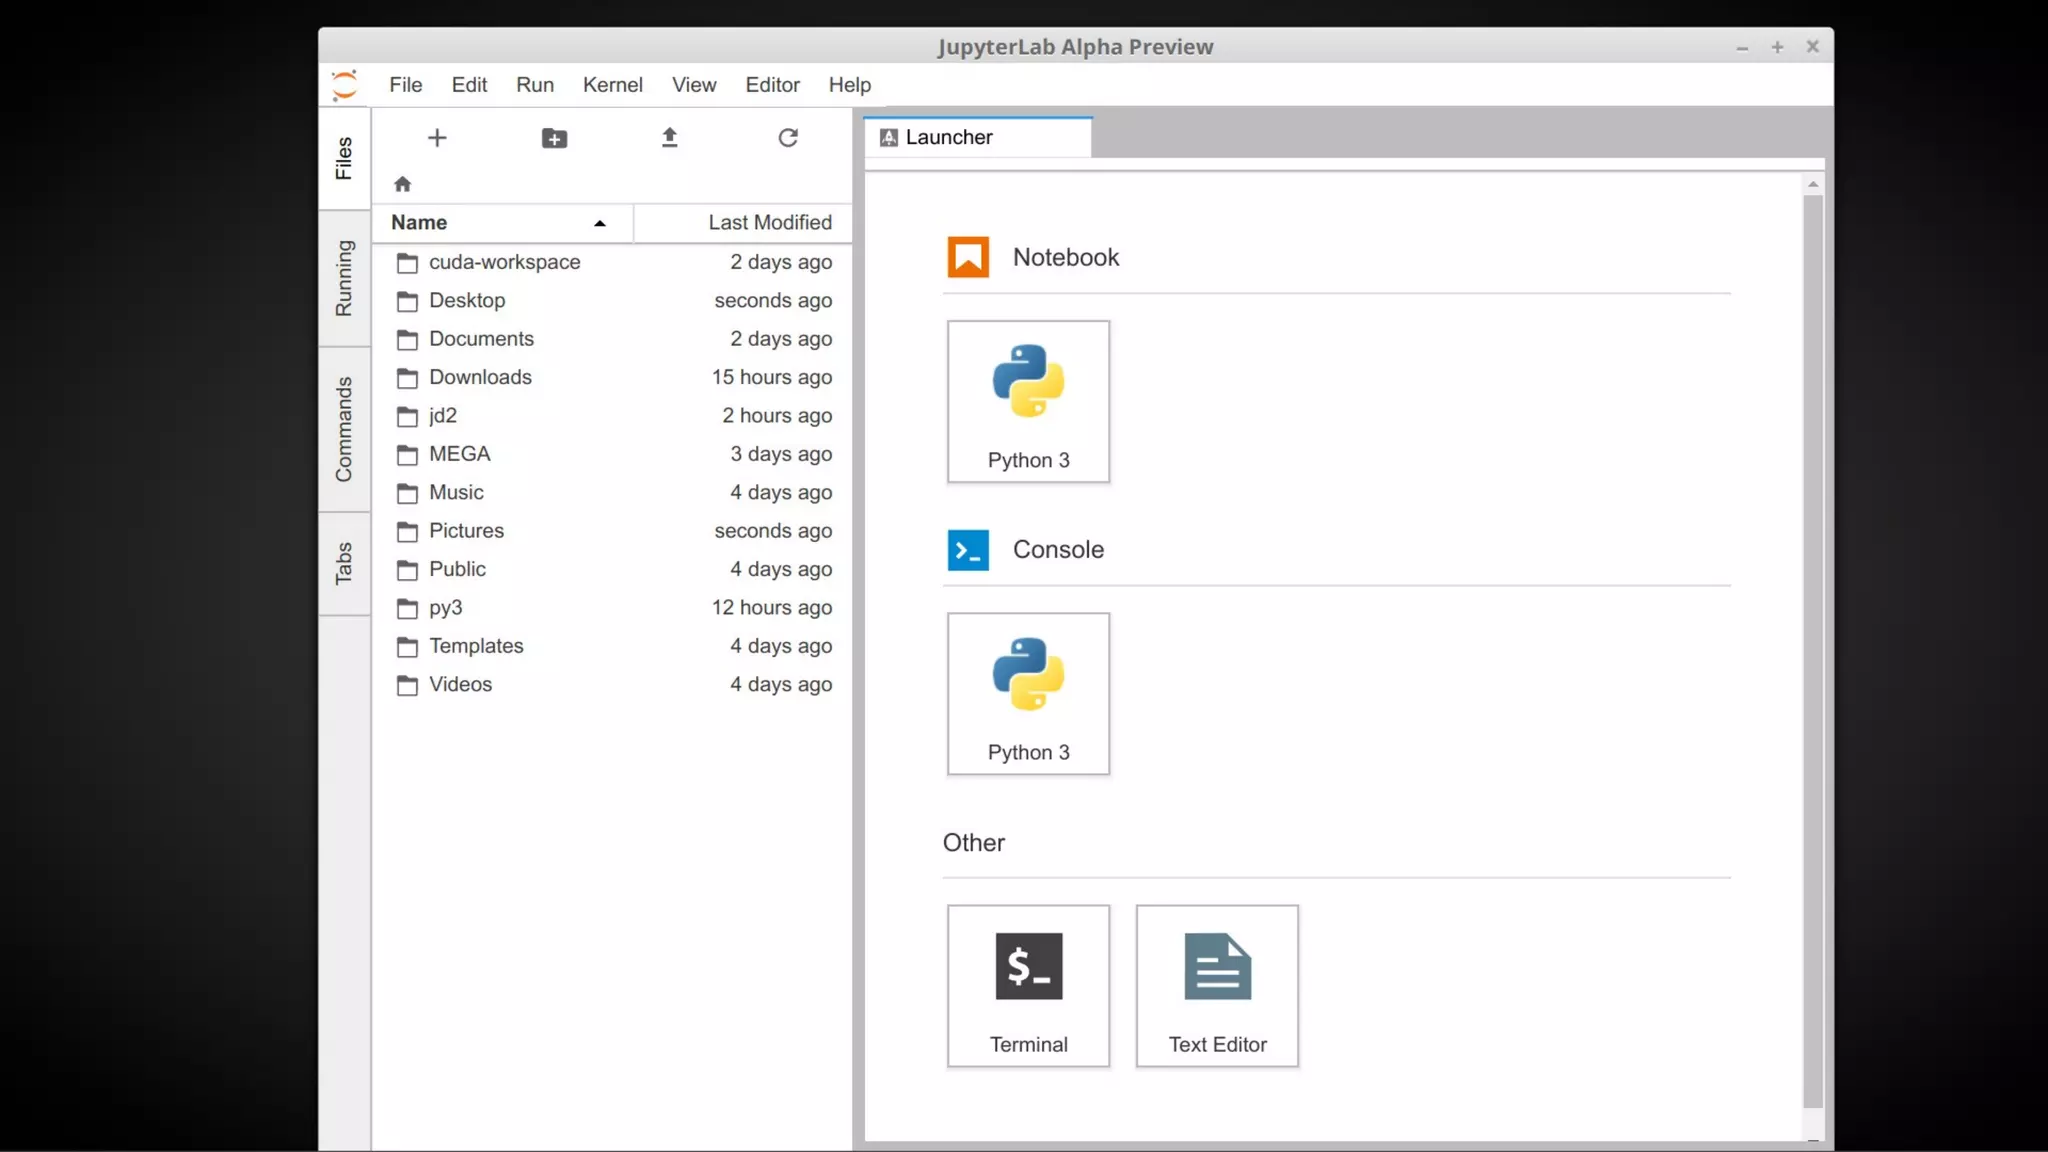Screen dimensions: 2048x1152
Task: Click the Templates folder icon
Action: point(407,647)
